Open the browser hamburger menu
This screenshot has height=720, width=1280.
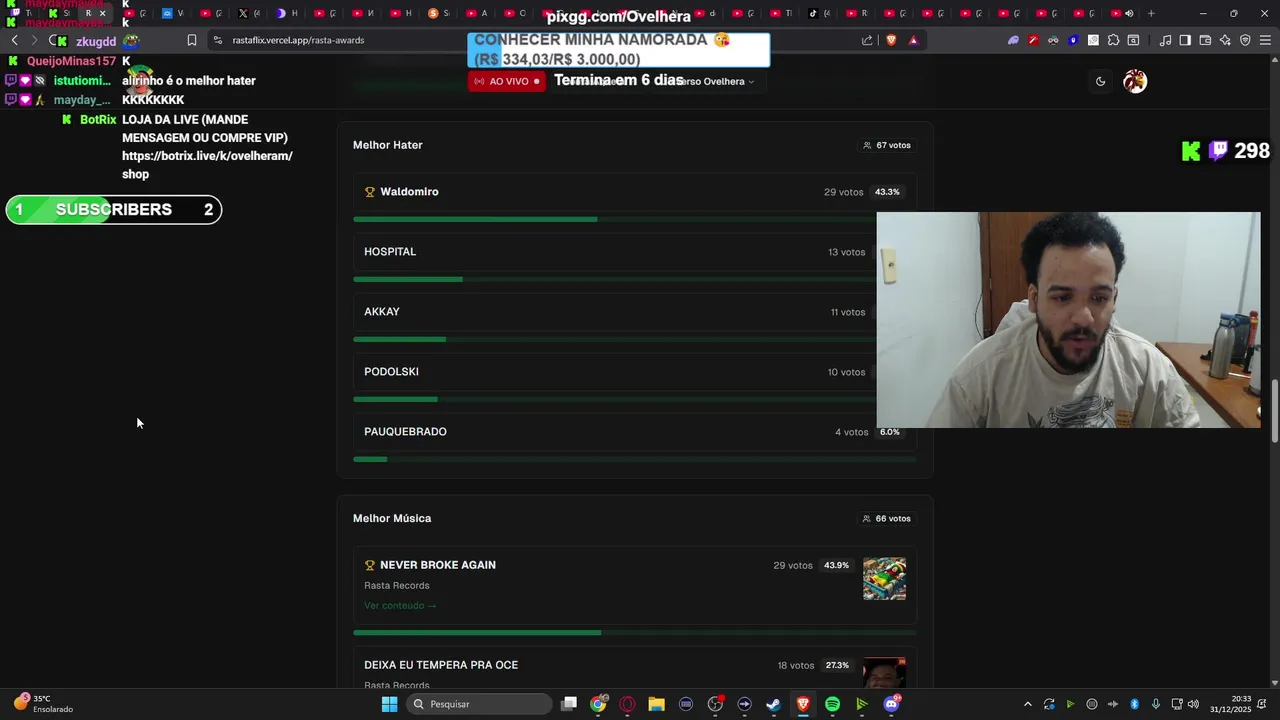click(1265, 40)
